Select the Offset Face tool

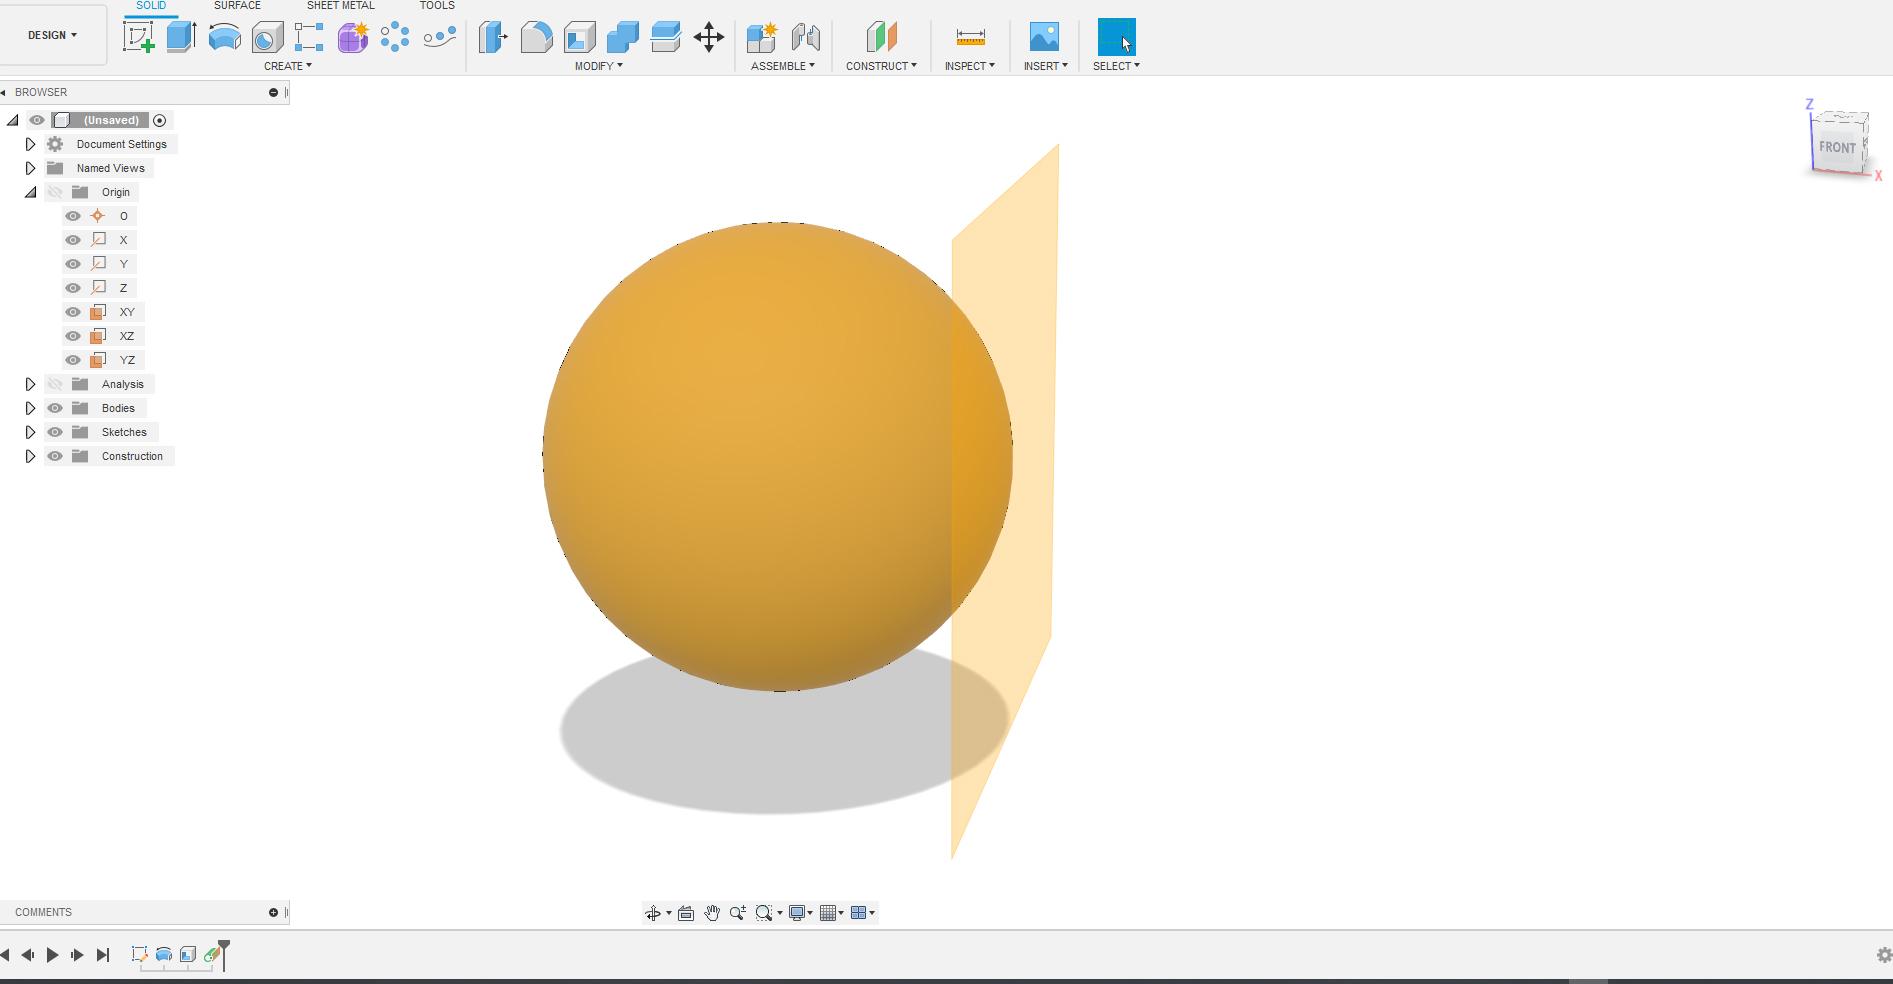point(666,38)
